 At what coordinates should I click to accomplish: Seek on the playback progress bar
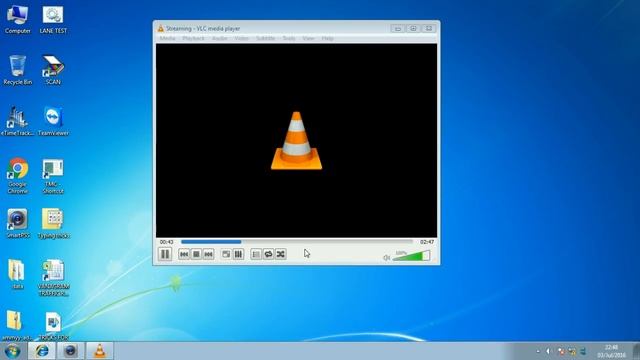coord(297,242)
